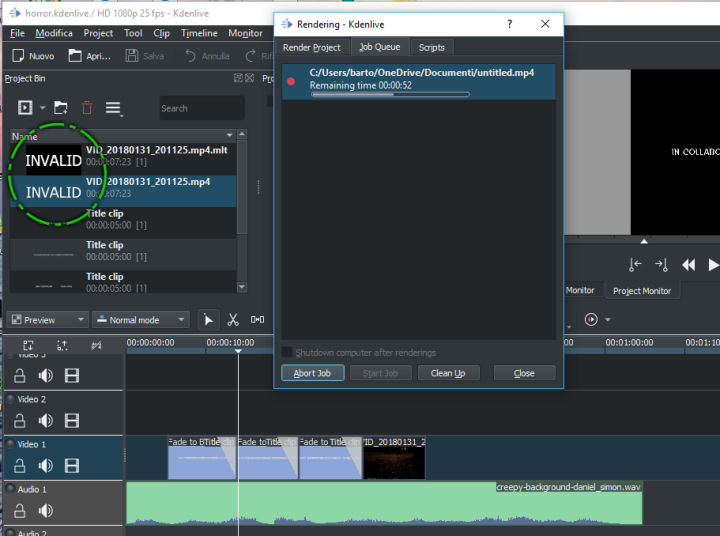
Task: Click the Nuovo new project button
Action: (x=33, y=56)
